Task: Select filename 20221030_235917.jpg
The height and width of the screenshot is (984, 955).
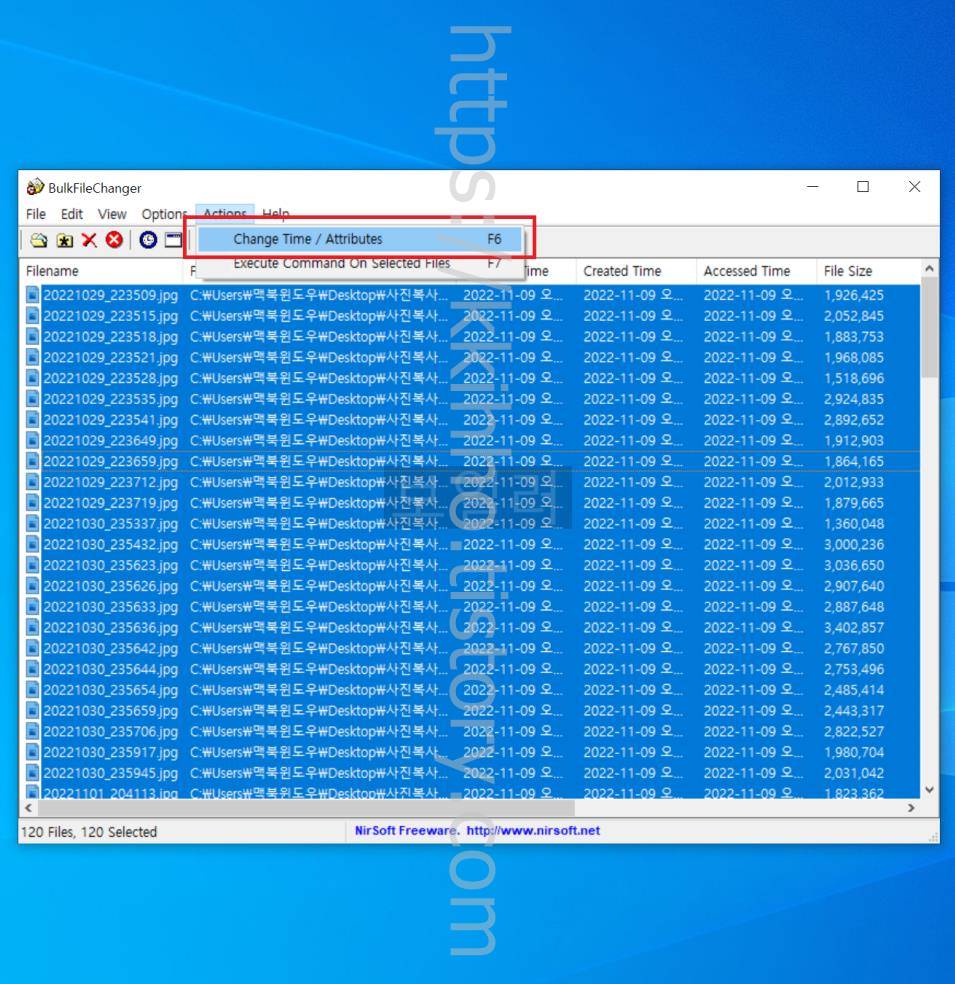Action: [x=110, y=752]
